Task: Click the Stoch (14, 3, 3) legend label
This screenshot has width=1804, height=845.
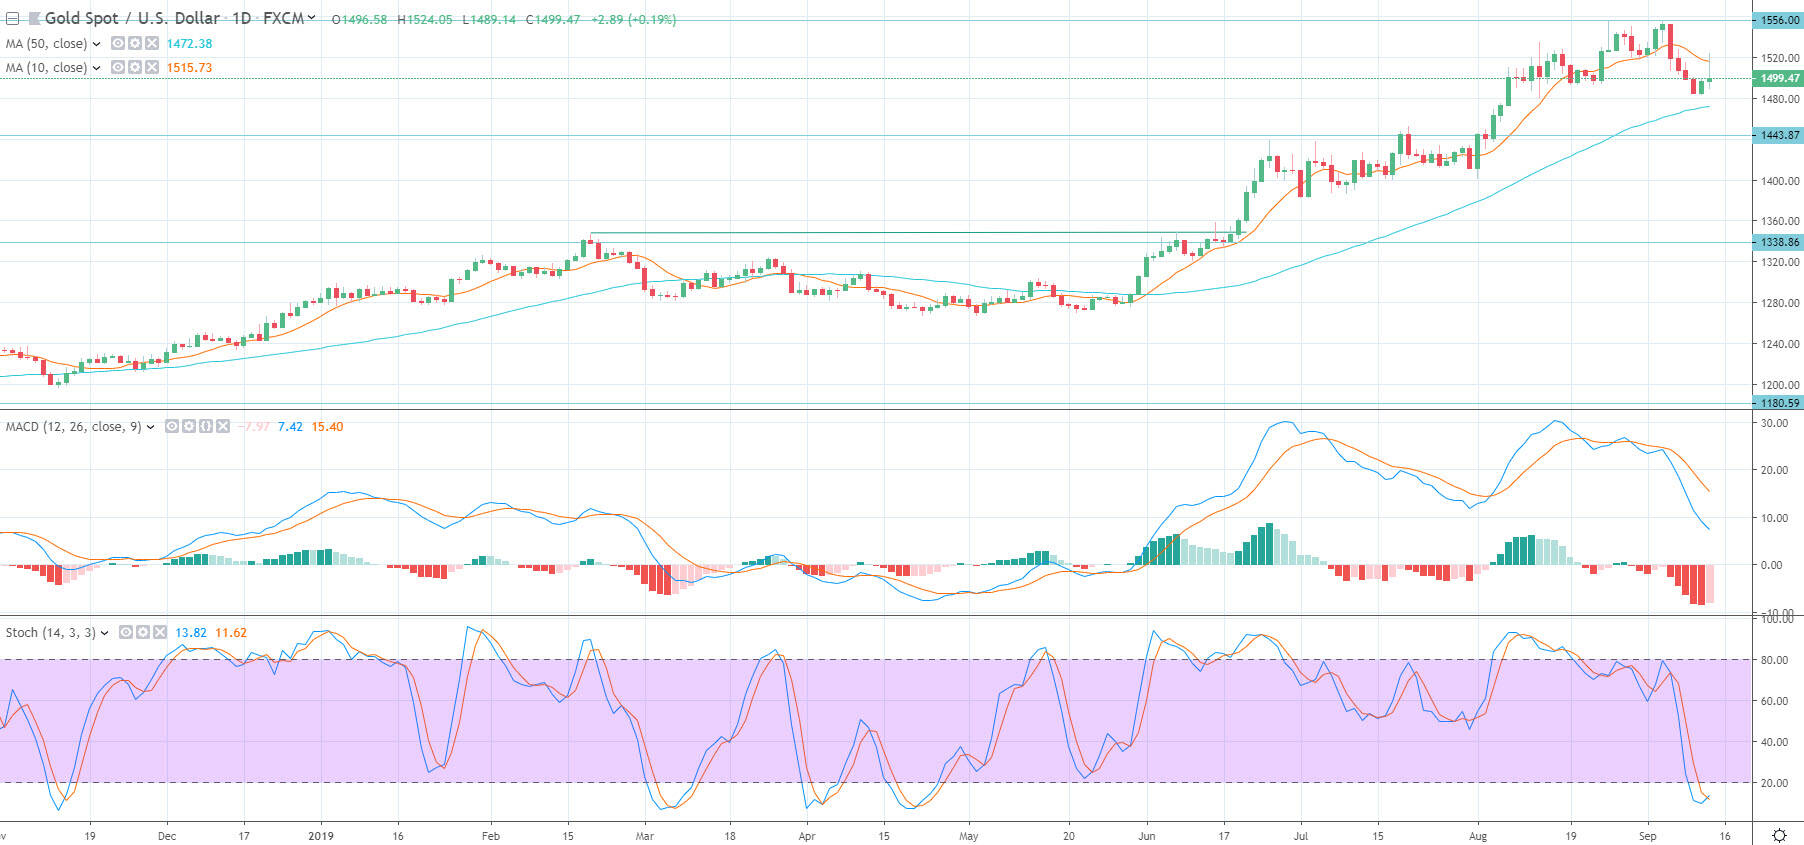Action: 50,633
